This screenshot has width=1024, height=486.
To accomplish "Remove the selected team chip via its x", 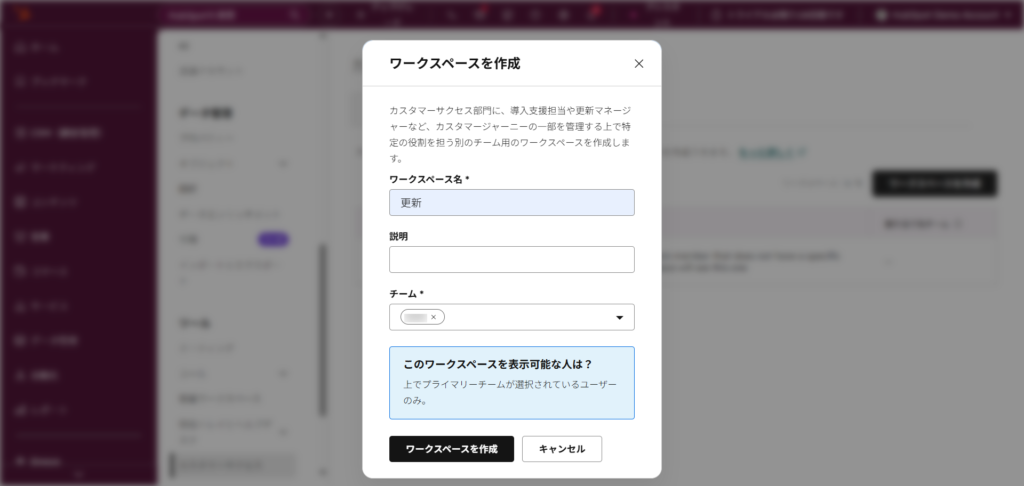I will [434, 317].
